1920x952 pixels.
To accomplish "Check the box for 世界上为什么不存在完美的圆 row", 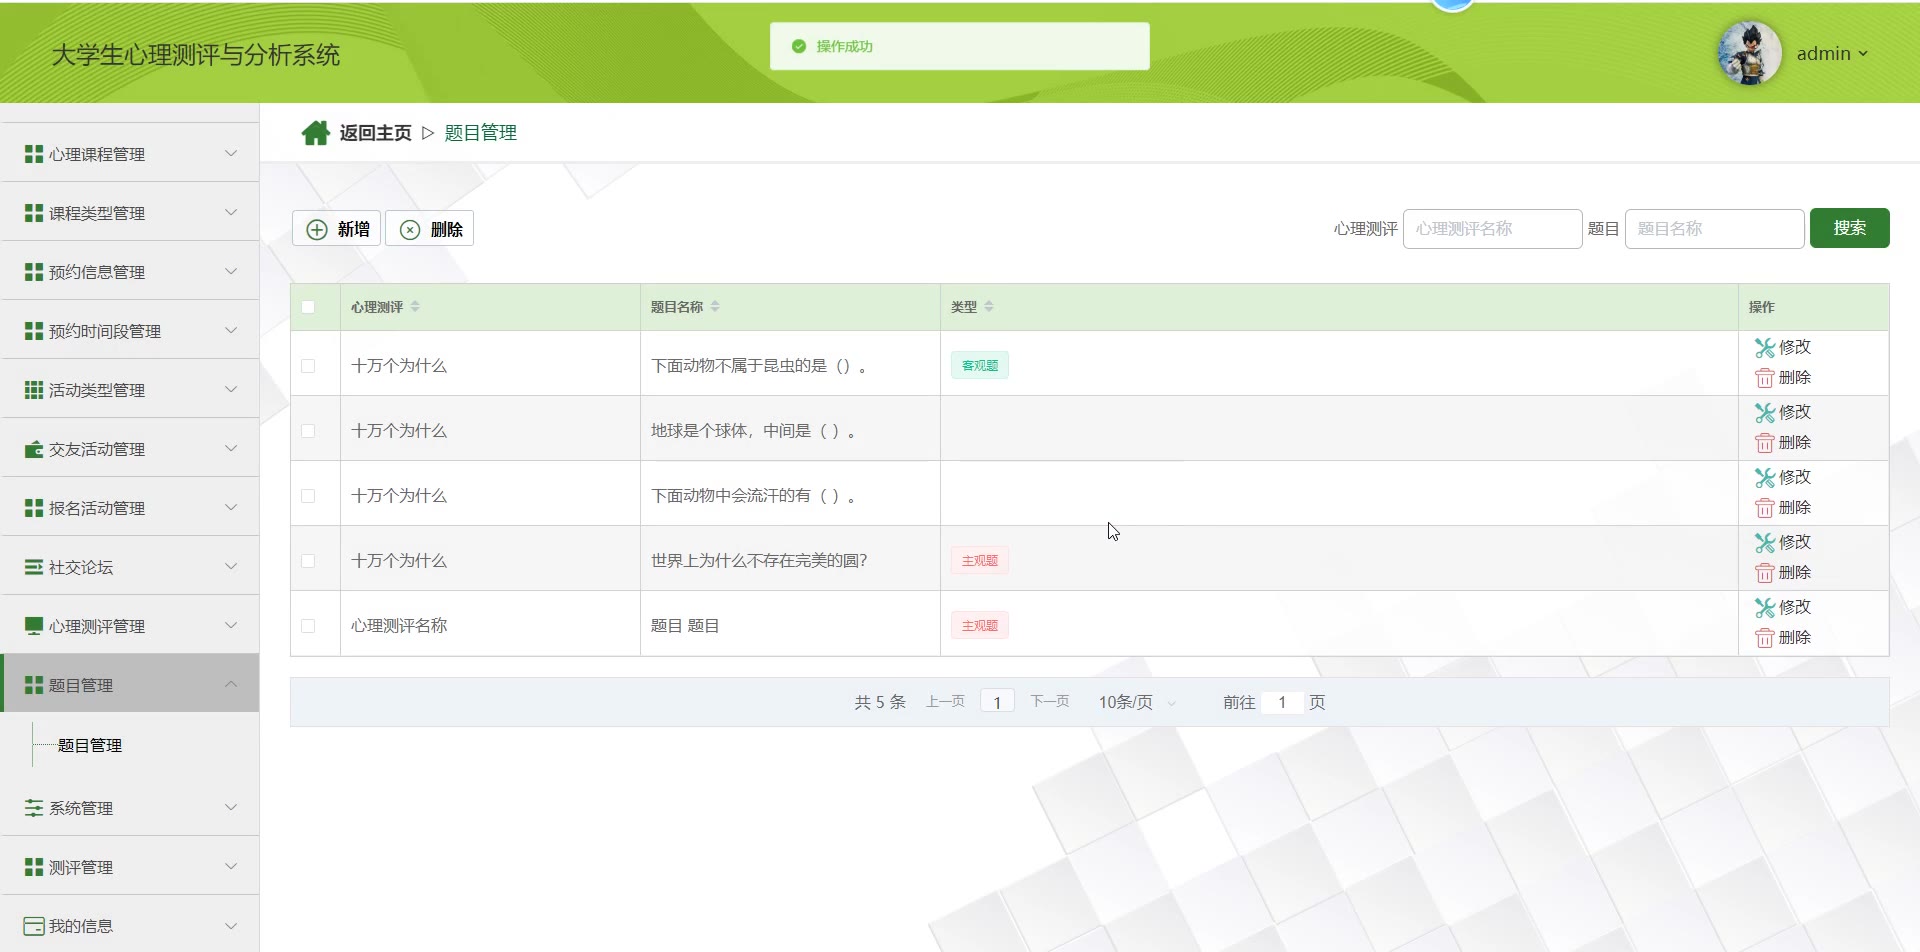I will pyautogui.click(x=308, y=561).
